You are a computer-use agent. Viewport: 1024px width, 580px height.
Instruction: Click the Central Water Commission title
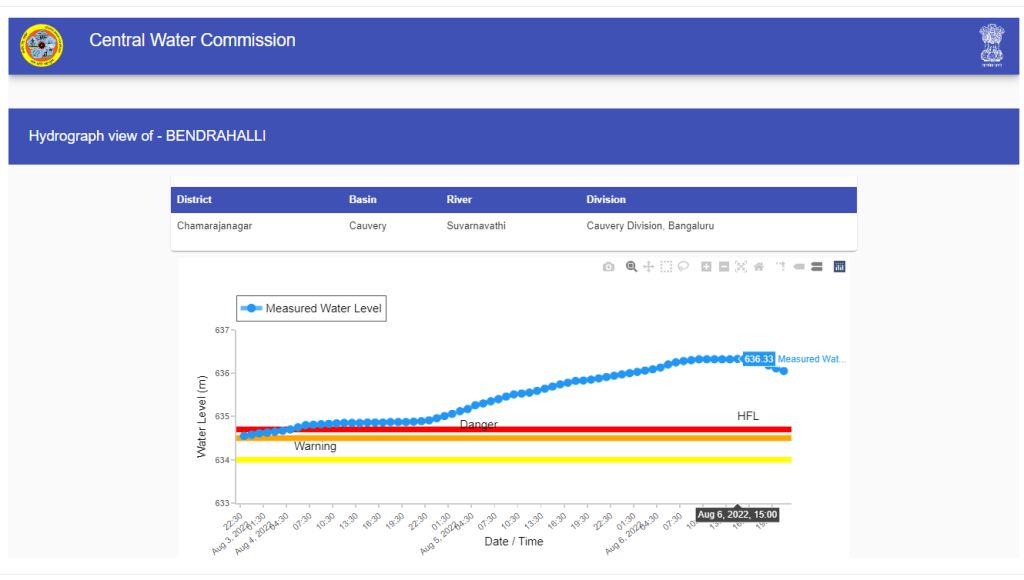click(192, 41)
